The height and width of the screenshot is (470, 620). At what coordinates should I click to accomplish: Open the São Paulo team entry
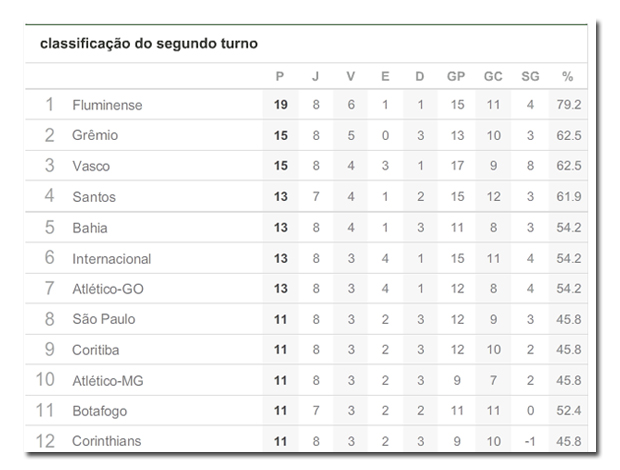[103, 320]
